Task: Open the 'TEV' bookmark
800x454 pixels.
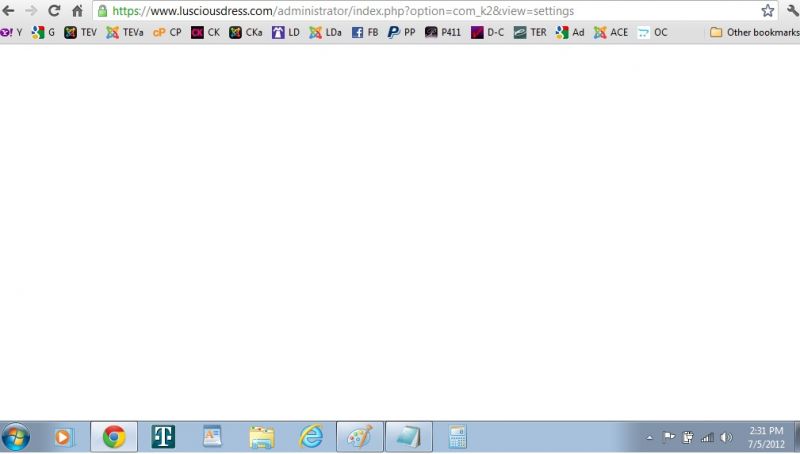Action: tap(80, 32)
